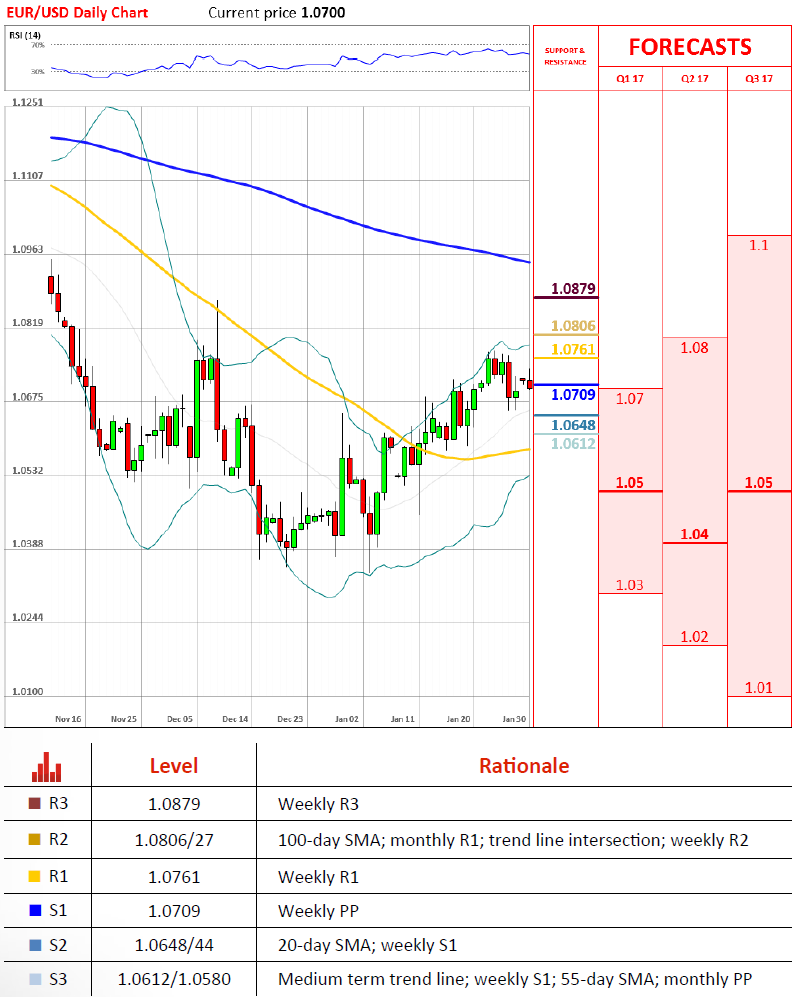Click the level cell 1.0648/44

pos(174,945)
